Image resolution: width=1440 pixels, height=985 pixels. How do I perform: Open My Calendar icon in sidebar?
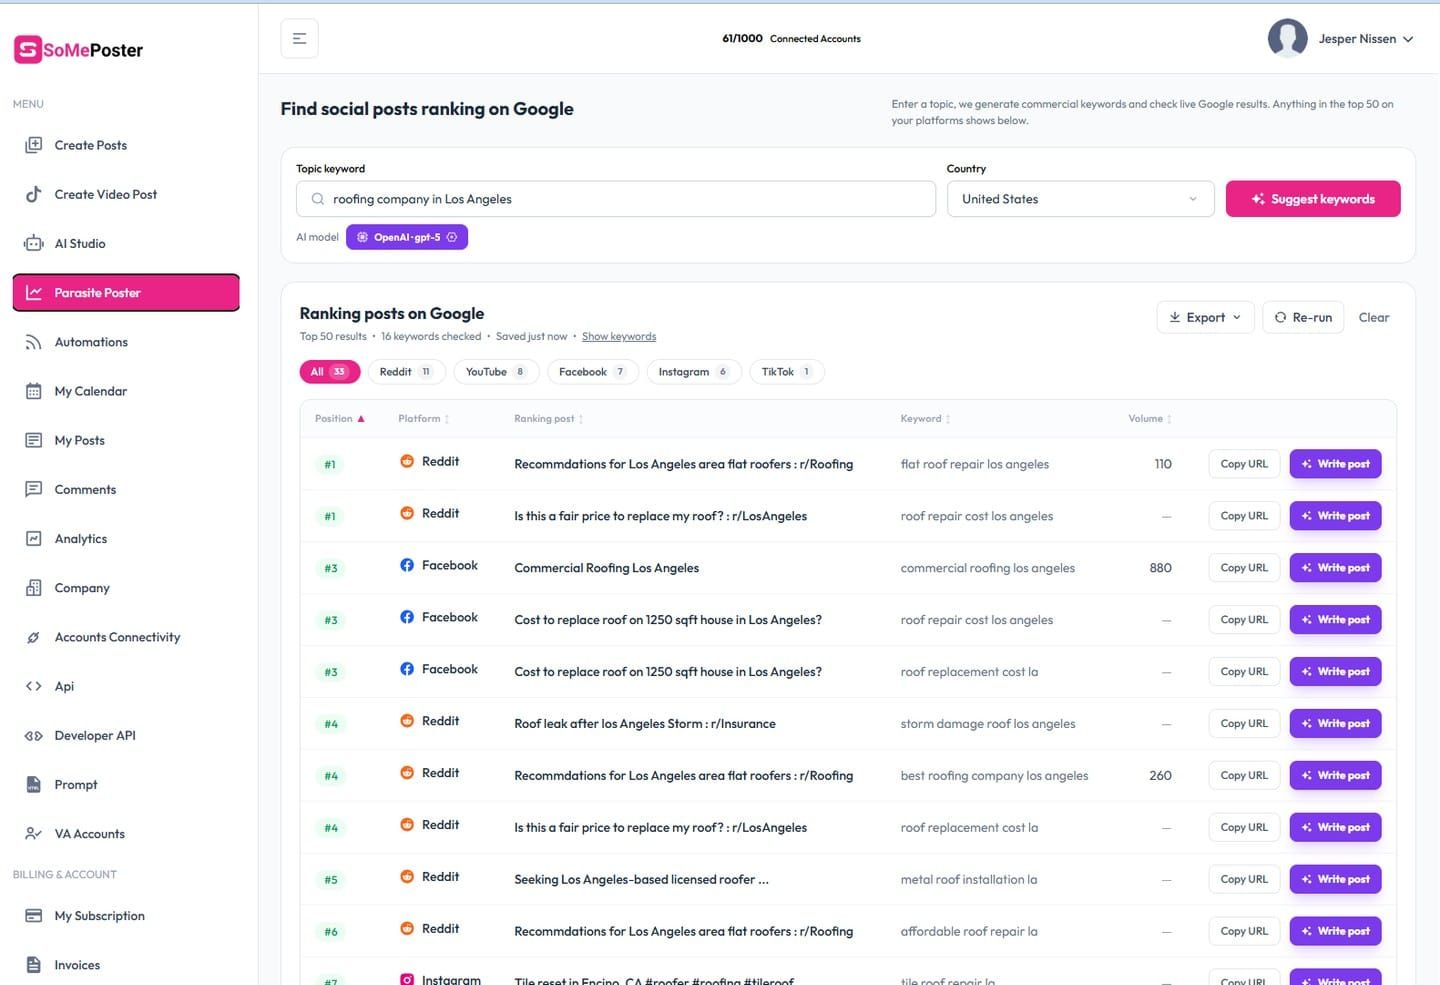click(x=34, y=391)
